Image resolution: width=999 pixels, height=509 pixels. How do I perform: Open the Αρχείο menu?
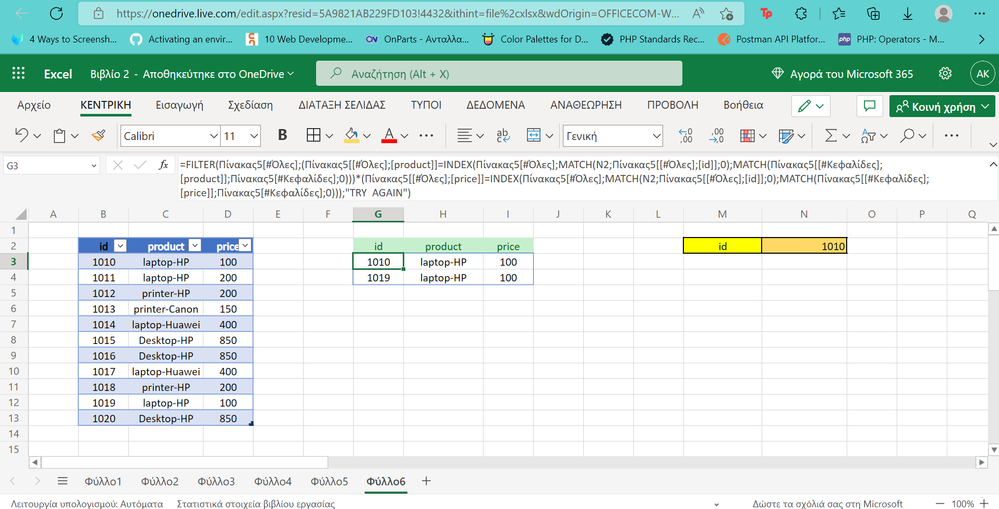pos(34,105)
